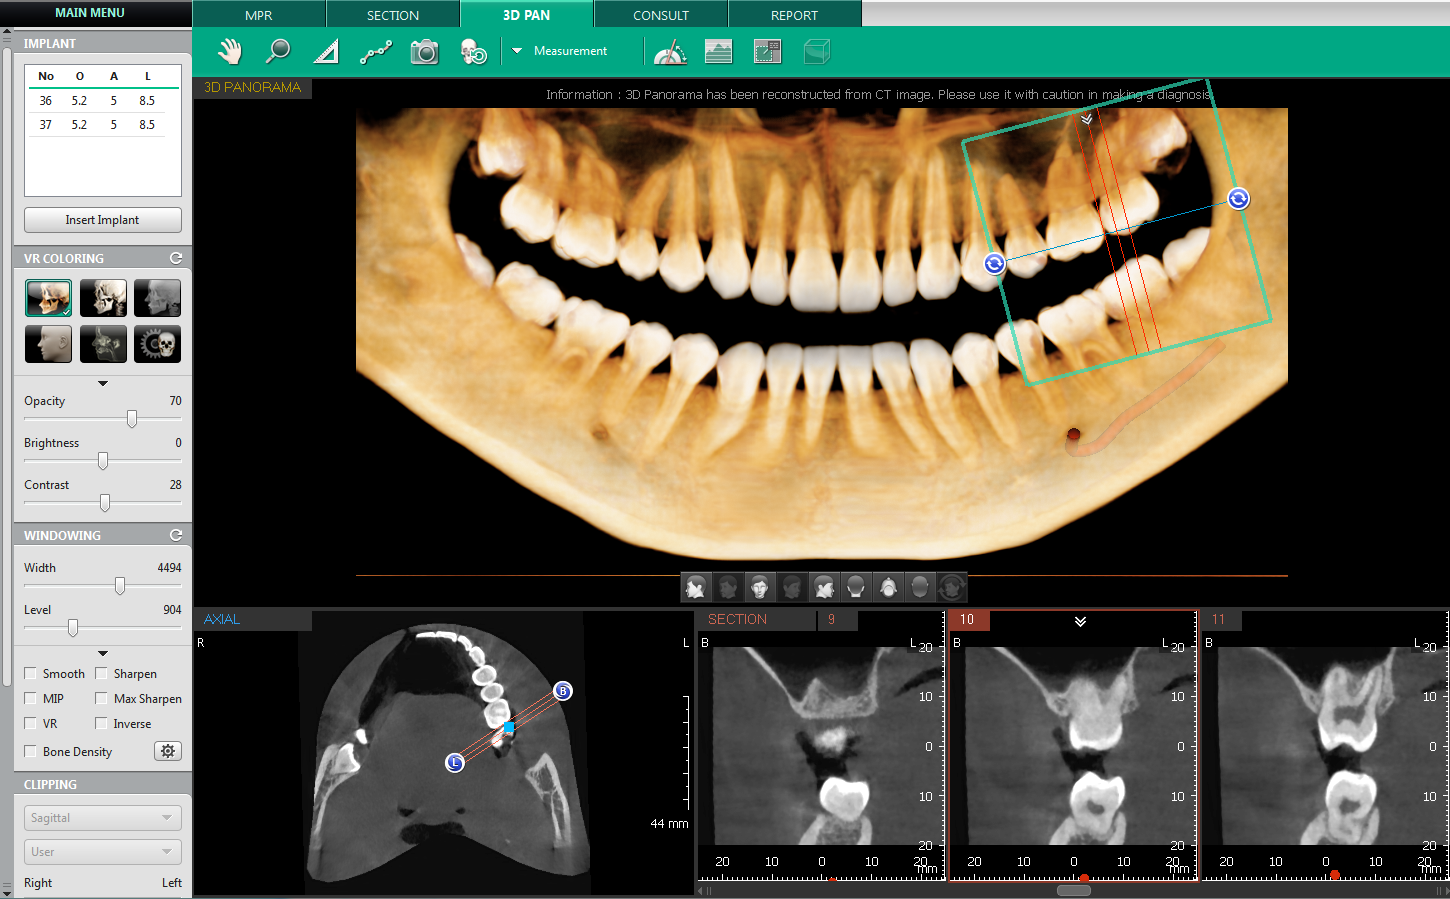Select the soft tissue face VR preset

point(48,344)
